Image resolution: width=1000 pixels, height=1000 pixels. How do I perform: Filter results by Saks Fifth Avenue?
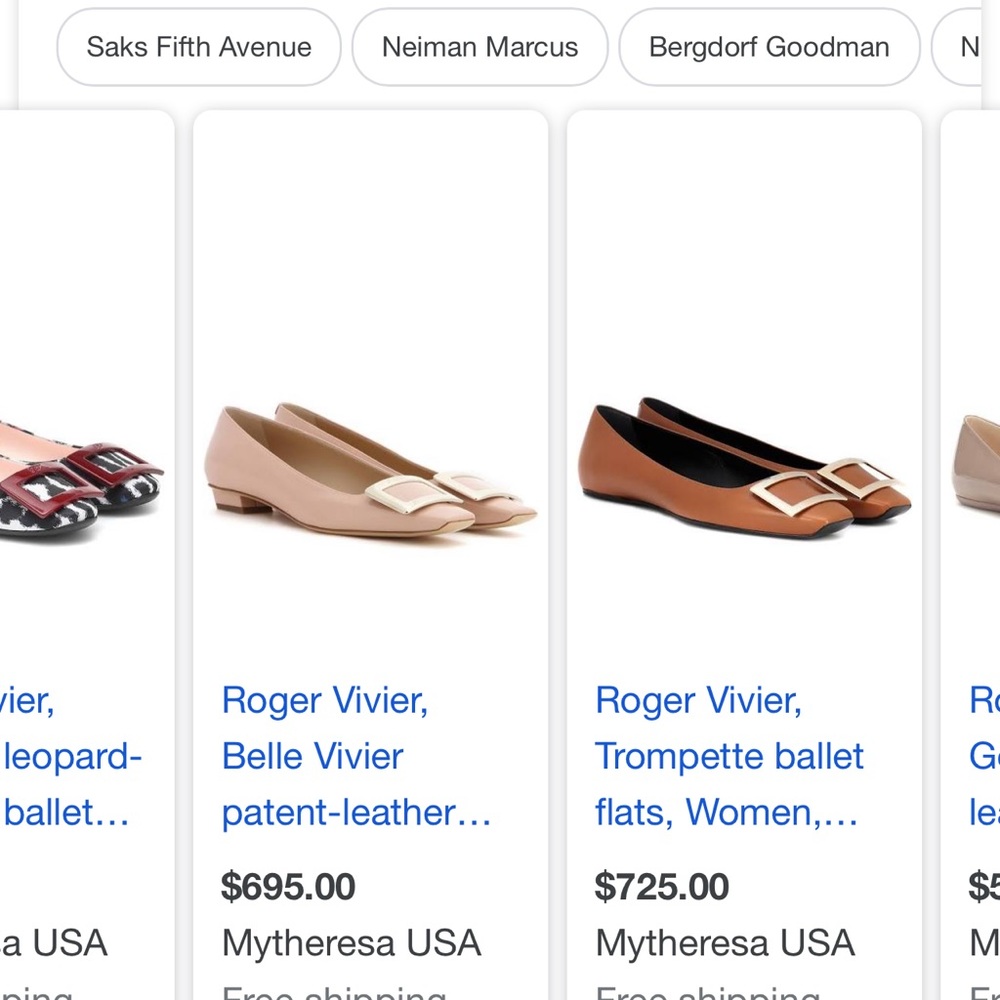(x=197, y=47)
